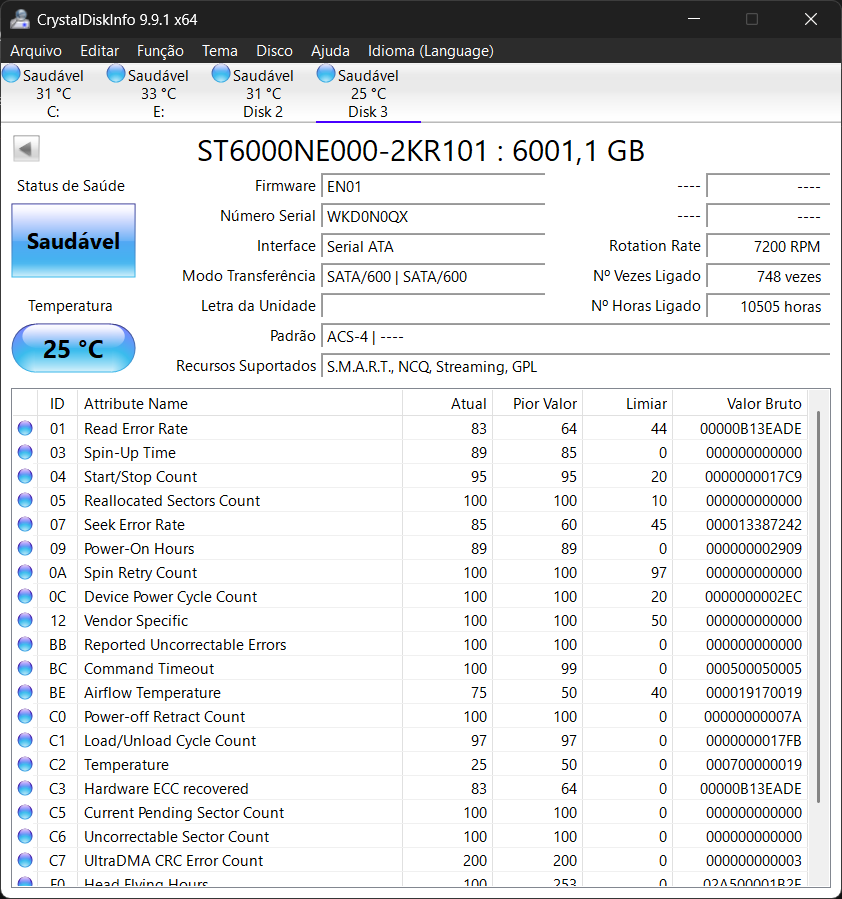Click the Interface field showing Serial ATA
The height and width of the screenshot is (899, 842).
pyautogui.click(x=433, y=247)
